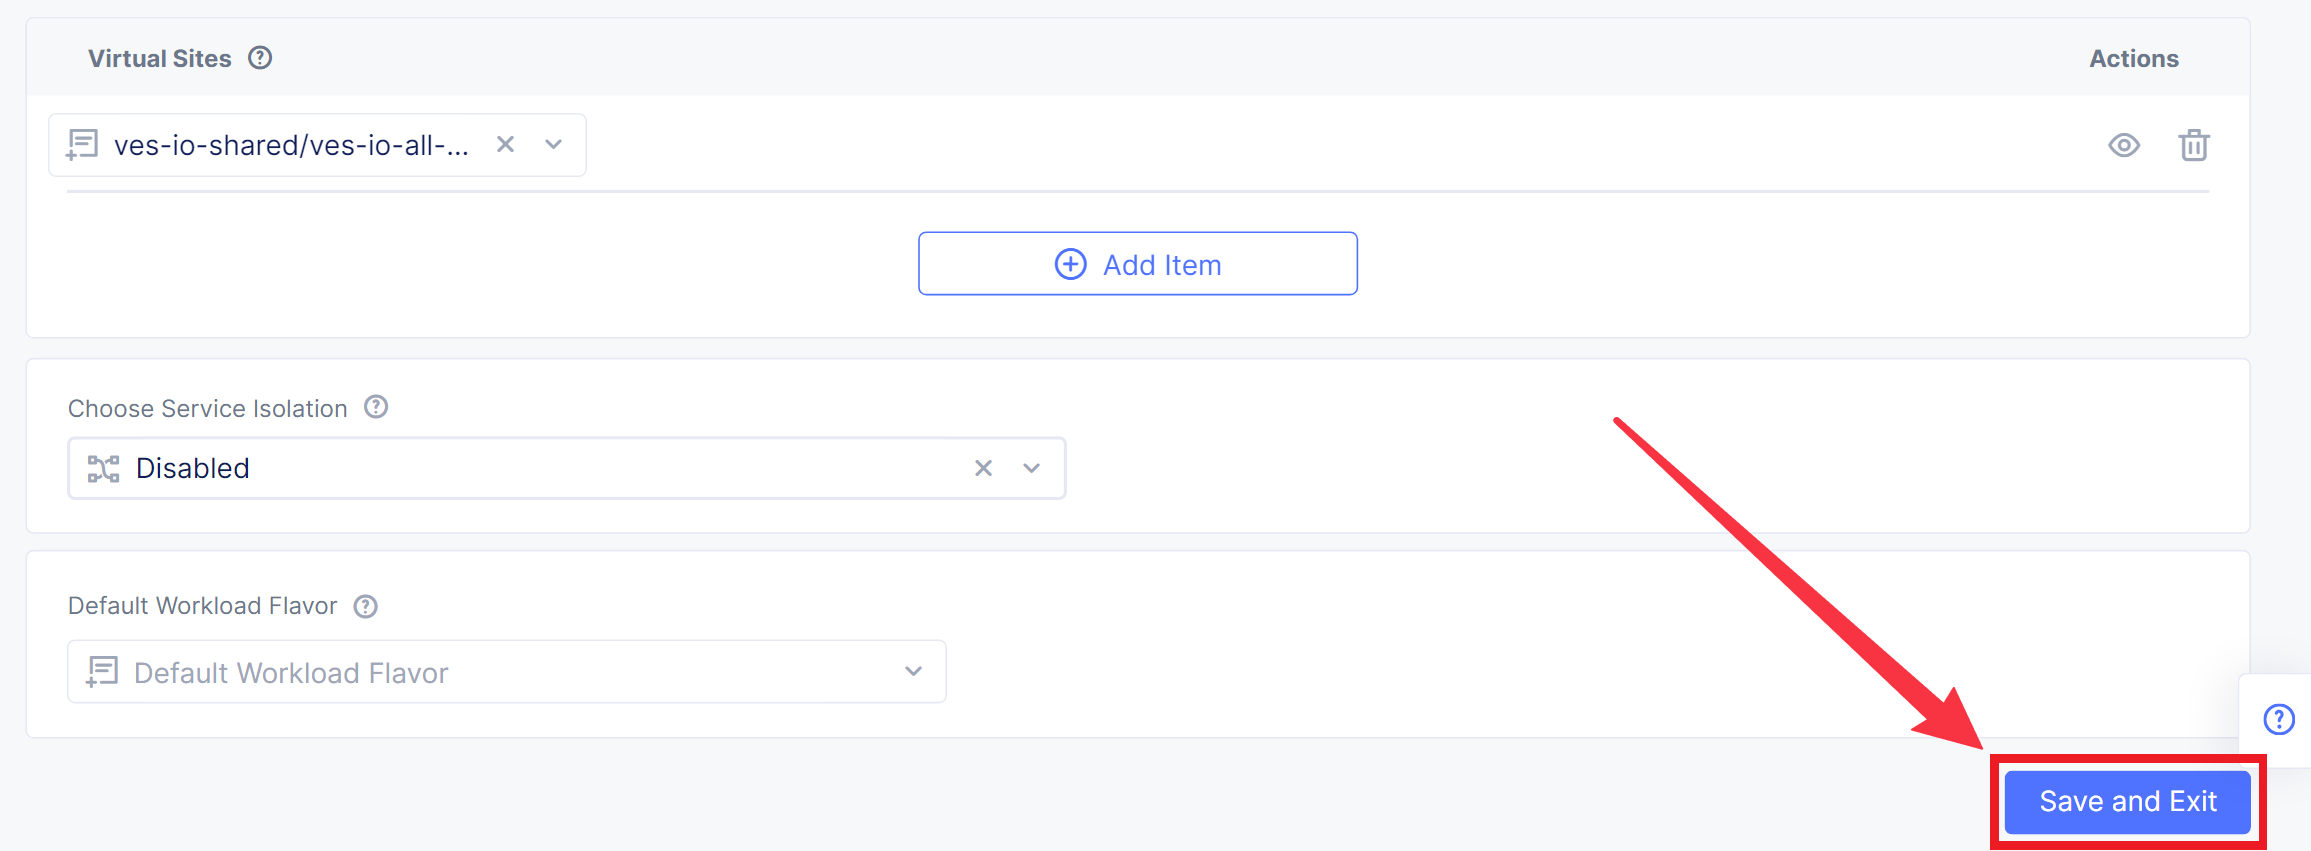
Task: Open the Default Workload Flavor dropdown
Action: point(913,671)
